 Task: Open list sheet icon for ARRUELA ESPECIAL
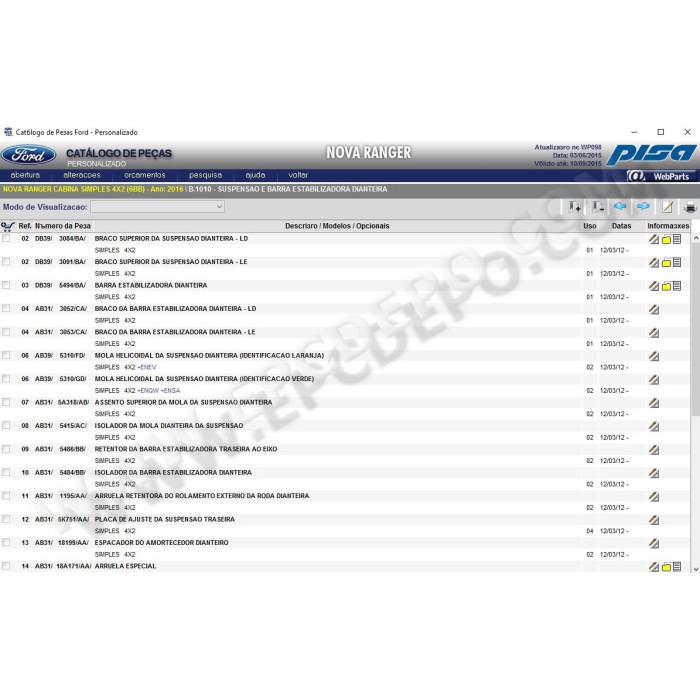point(677,567)
